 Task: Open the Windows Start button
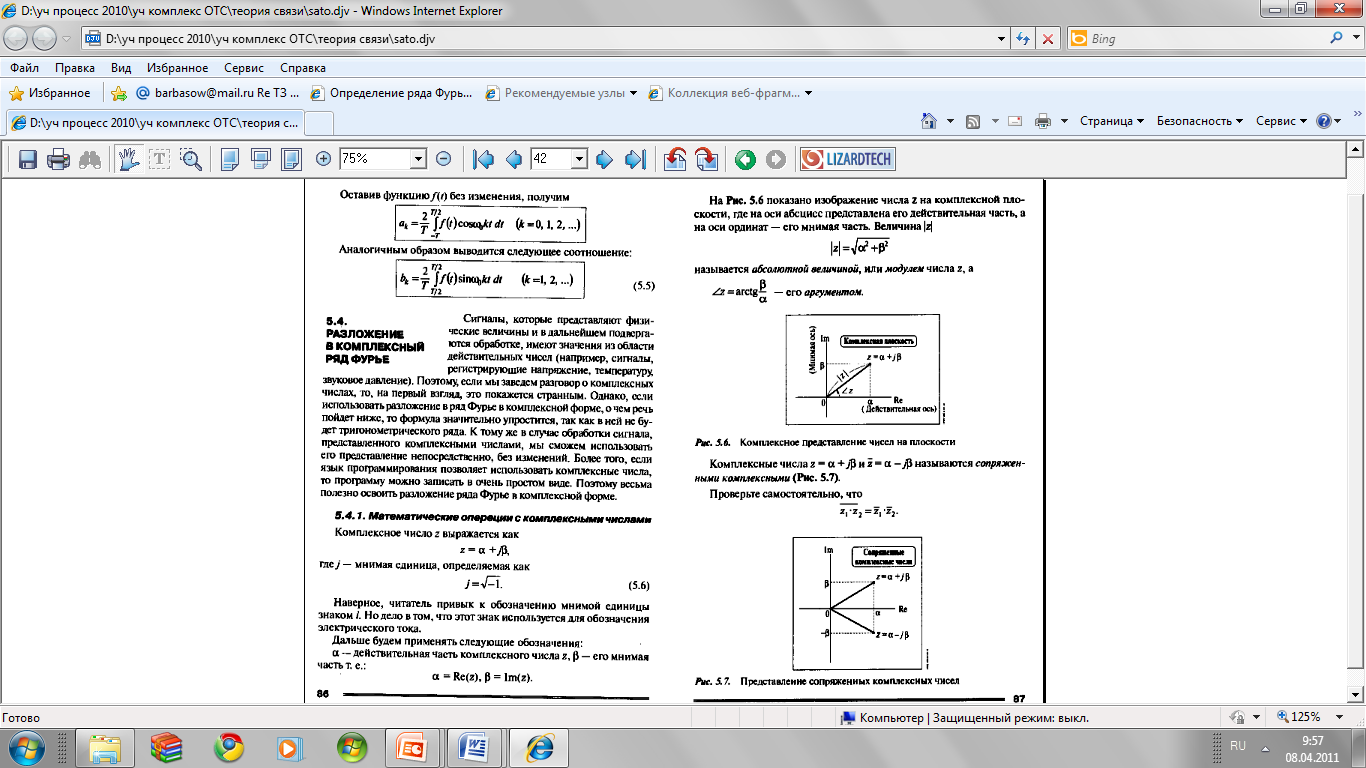(27, 748)
